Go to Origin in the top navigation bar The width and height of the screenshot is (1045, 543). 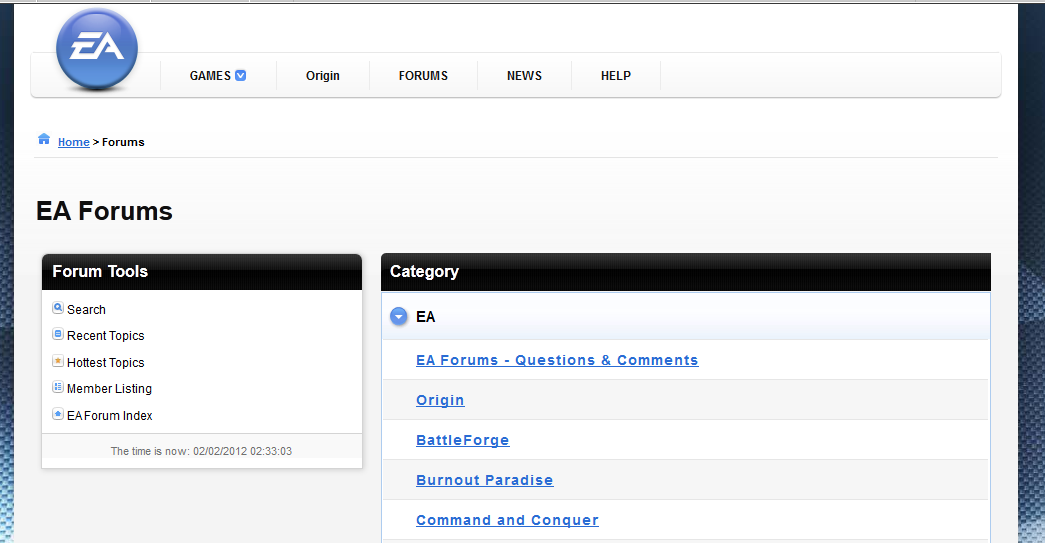[x=323, y=76]
